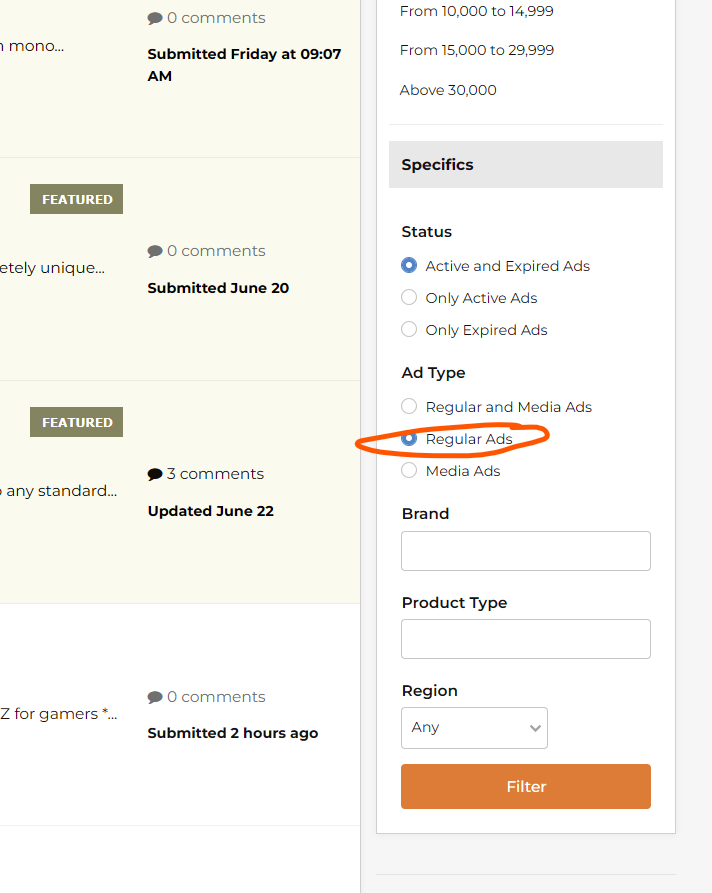This screenshot has height=893, width=712.
Task: Select the Above 30,000 price range
Action: click(448, 90)
